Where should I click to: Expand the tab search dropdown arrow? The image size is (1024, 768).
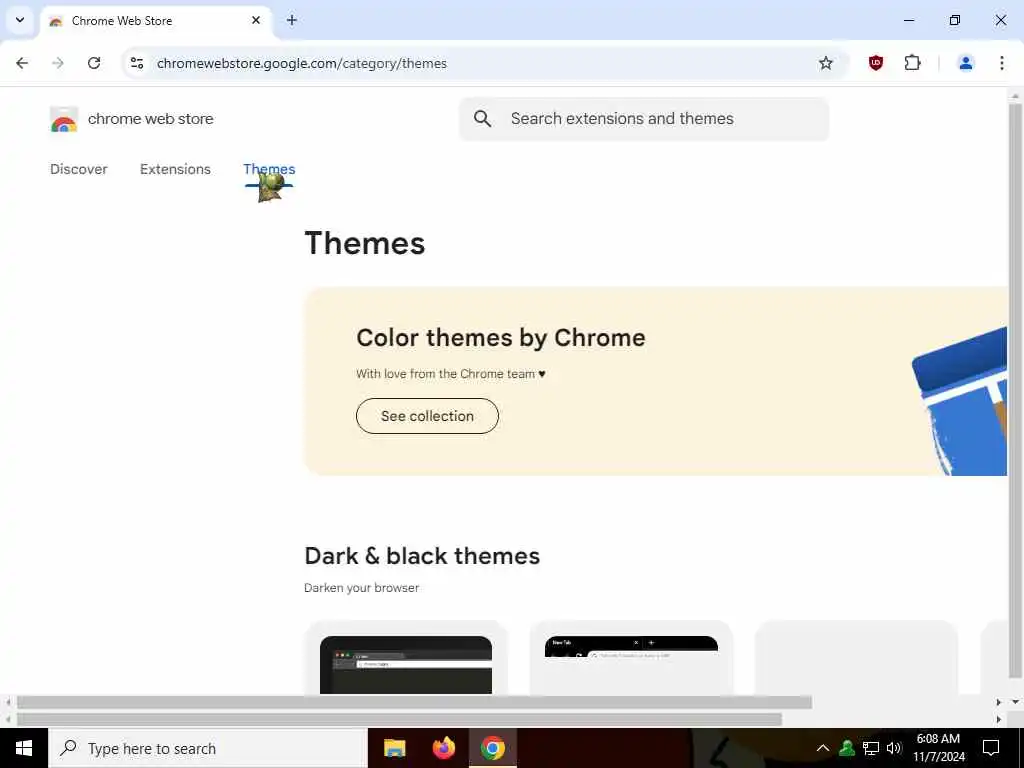(x=20, y=20)
